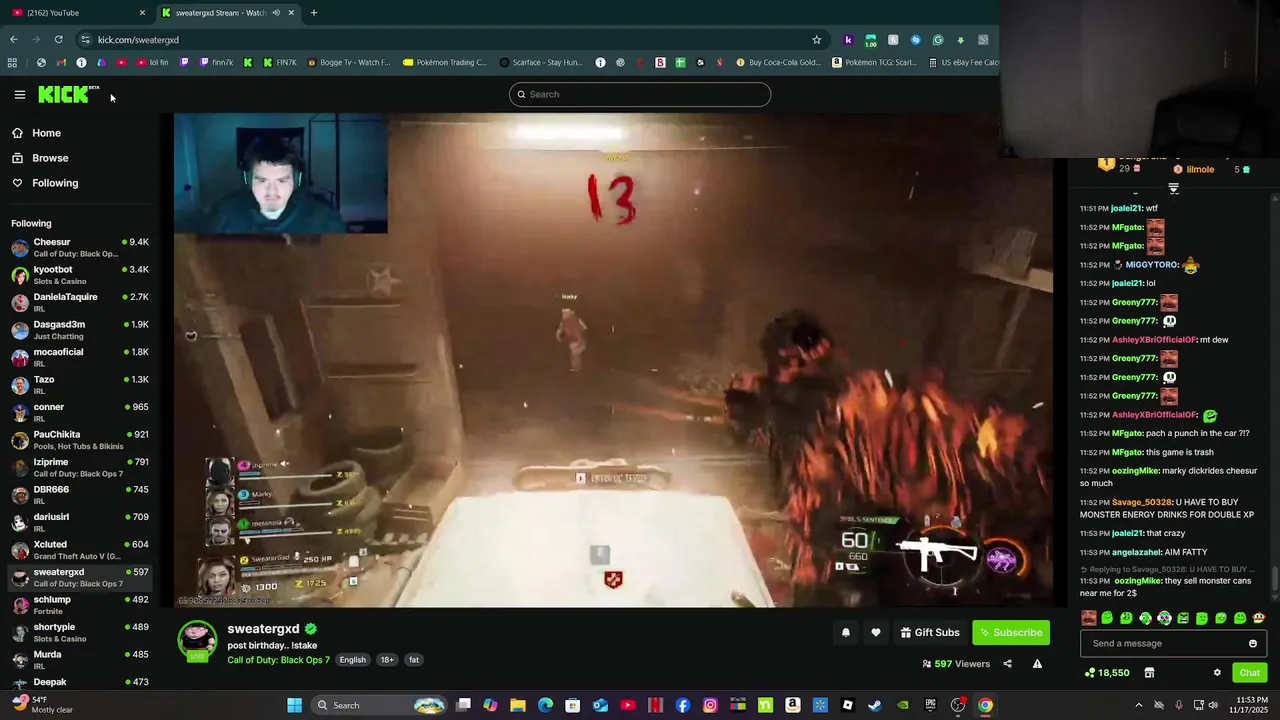The image size is (1280, 720).
Task: Open the 'Scarface - Stay Hun...' bookmark
Action: click(541, 62)
